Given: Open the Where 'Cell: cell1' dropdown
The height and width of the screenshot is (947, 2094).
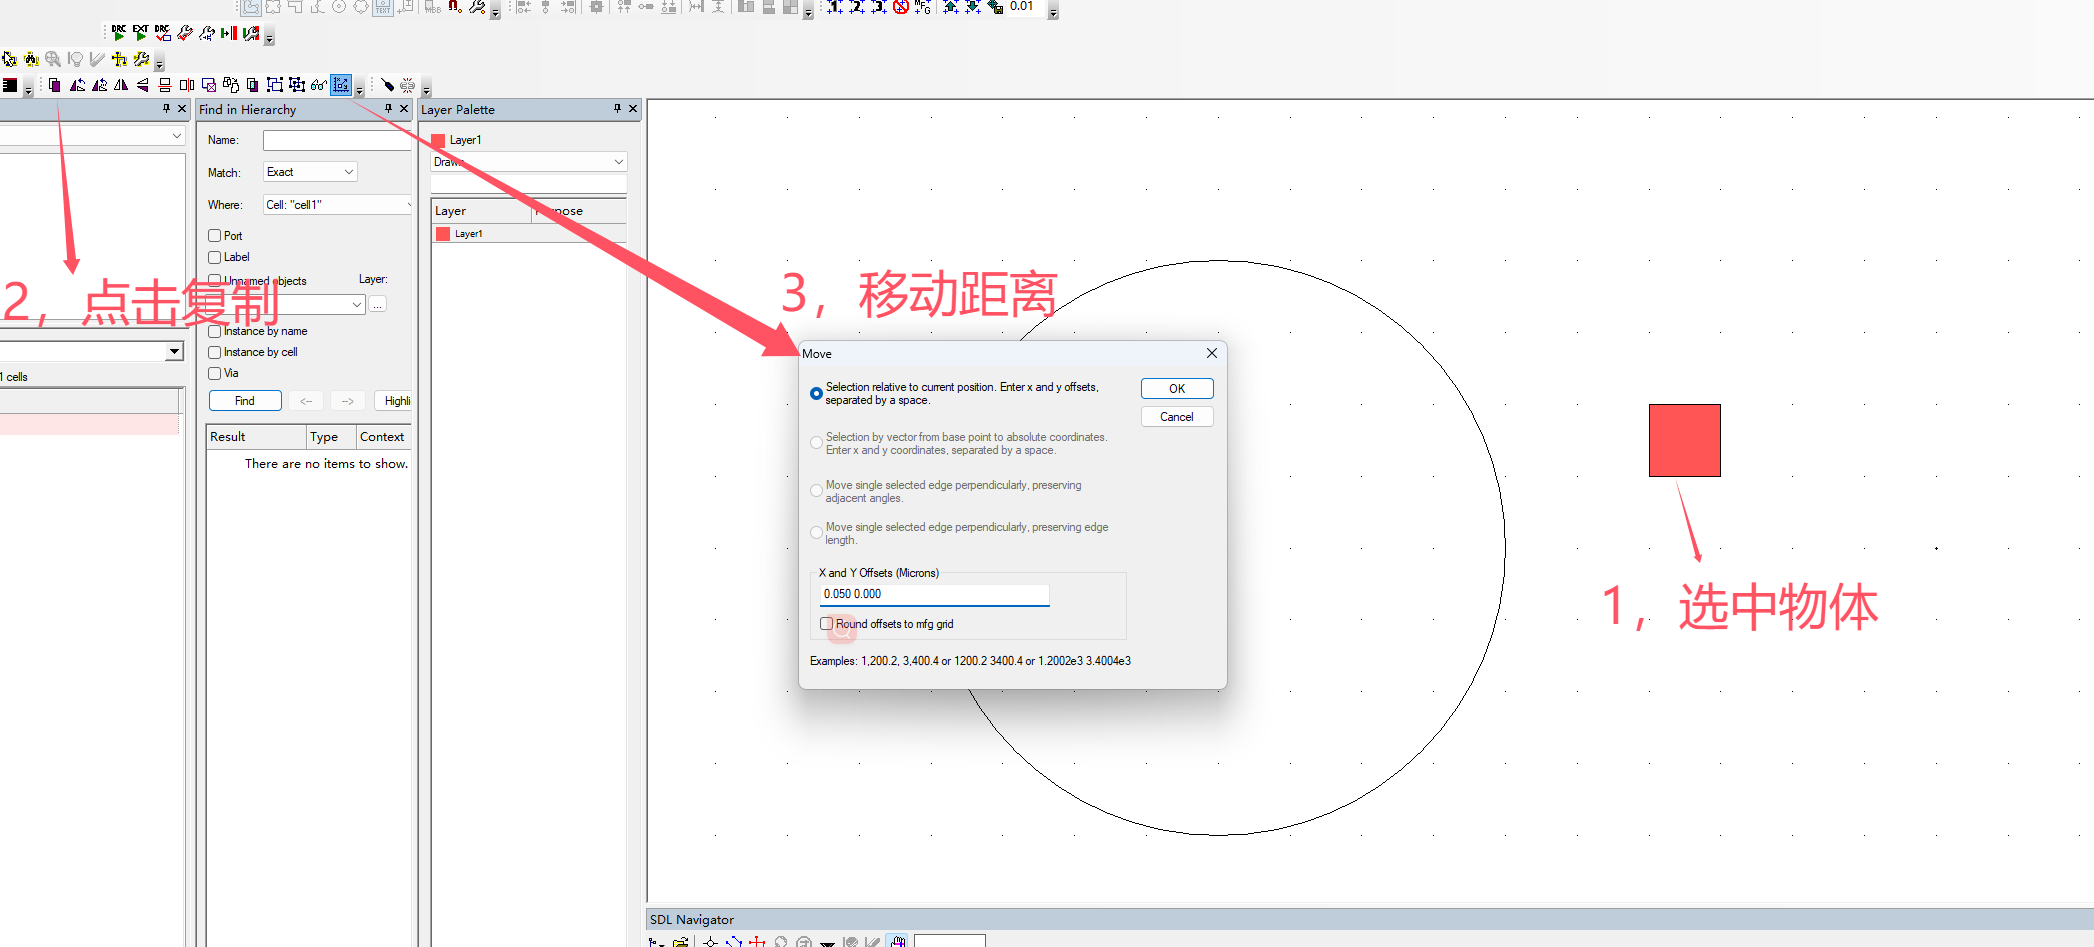Looking at the screenshot, I should pyautogui.click(x=338, y=204).
